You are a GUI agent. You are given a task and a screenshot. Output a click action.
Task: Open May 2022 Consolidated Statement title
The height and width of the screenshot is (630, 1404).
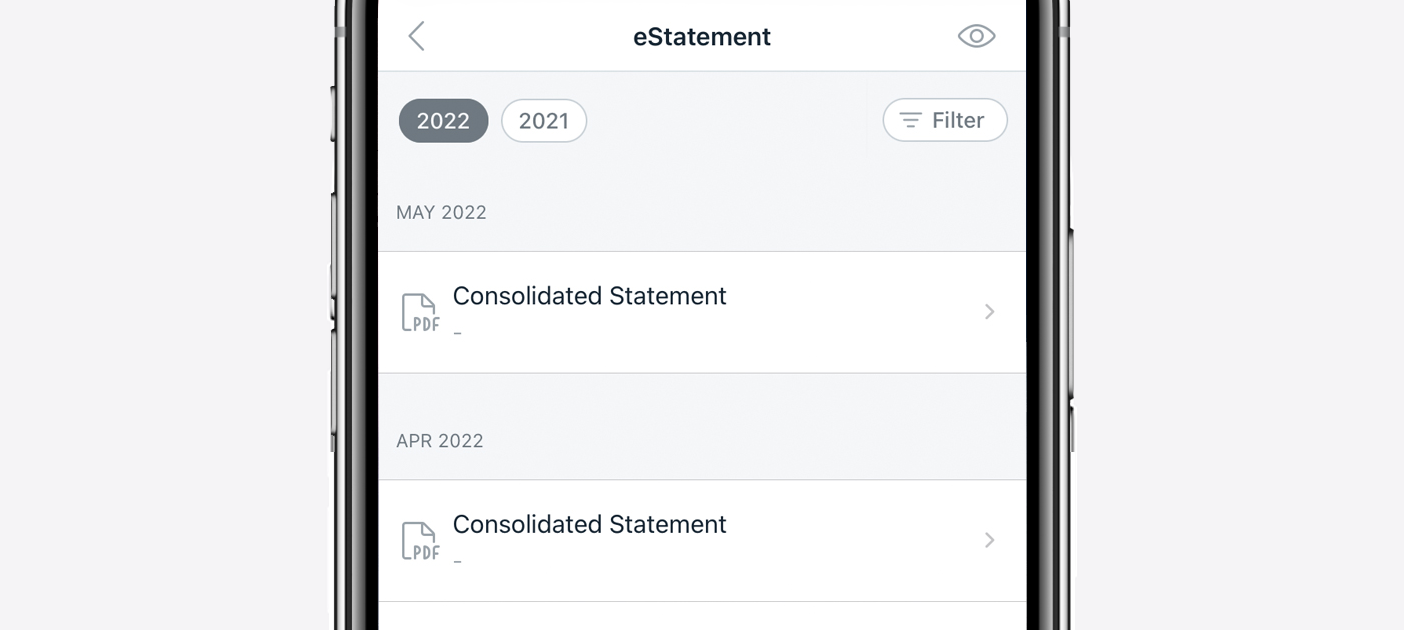tap(589, 296)
